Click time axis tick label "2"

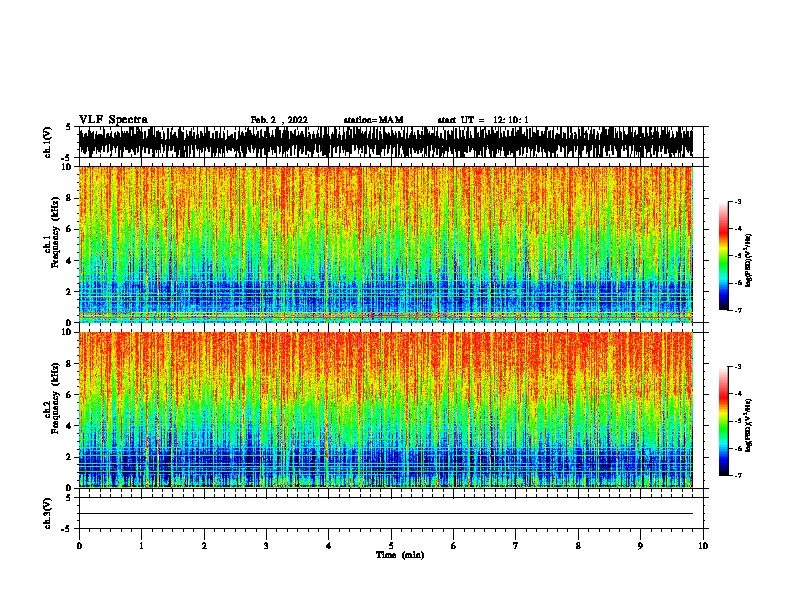[204, 546]
